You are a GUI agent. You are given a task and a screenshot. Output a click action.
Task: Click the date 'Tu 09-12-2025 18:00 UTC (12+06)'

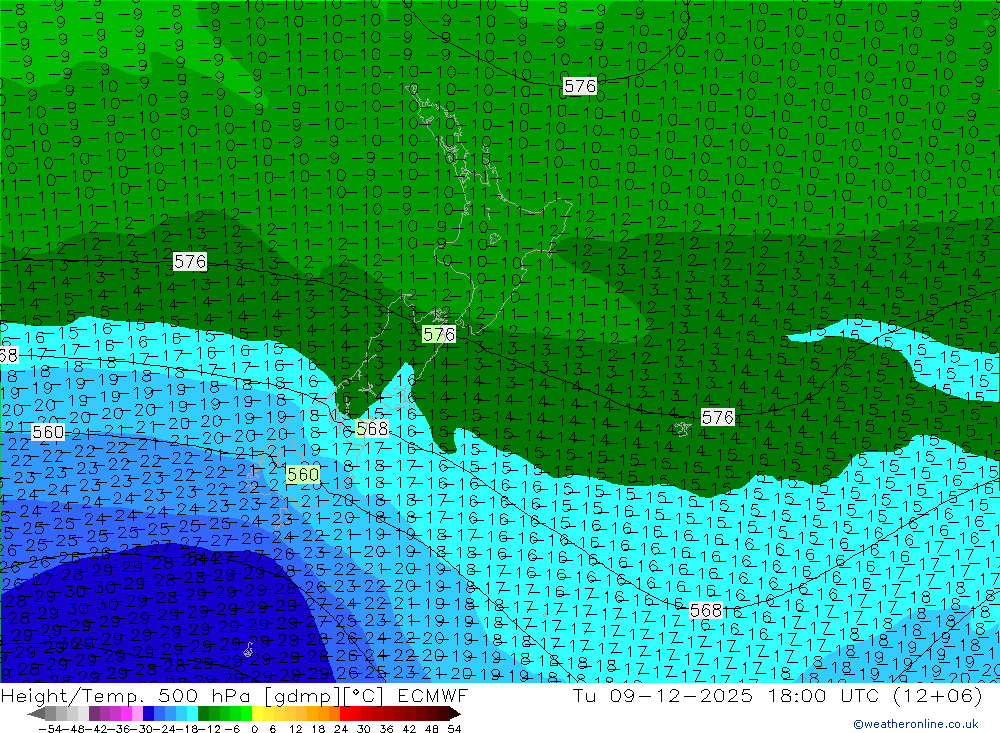tap(777, 695)
